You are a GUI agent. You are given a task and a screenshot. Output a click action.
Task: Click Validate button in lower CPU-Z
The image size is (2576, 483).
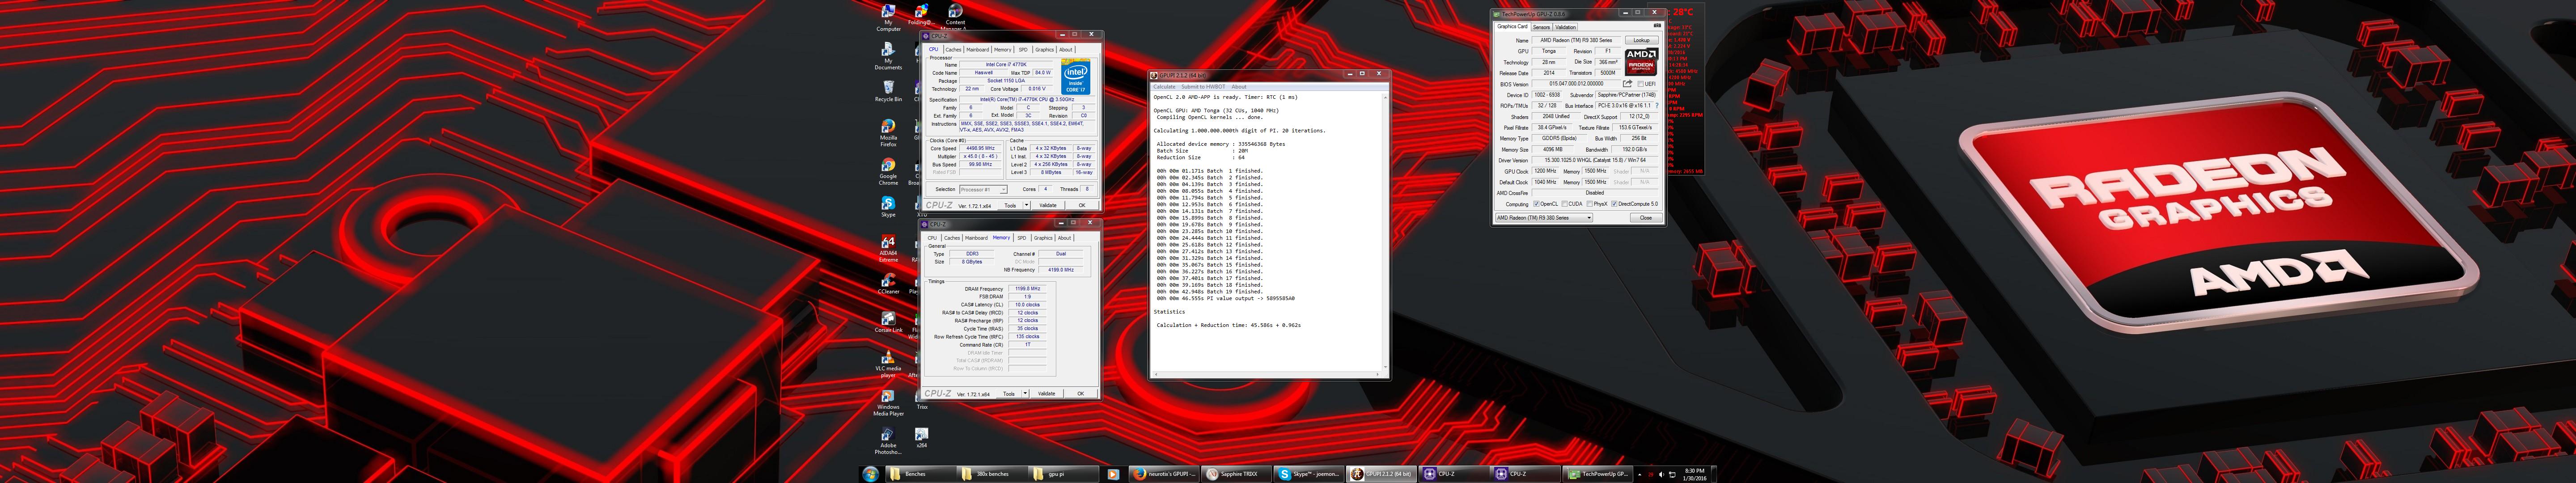tap(1047, 394)
